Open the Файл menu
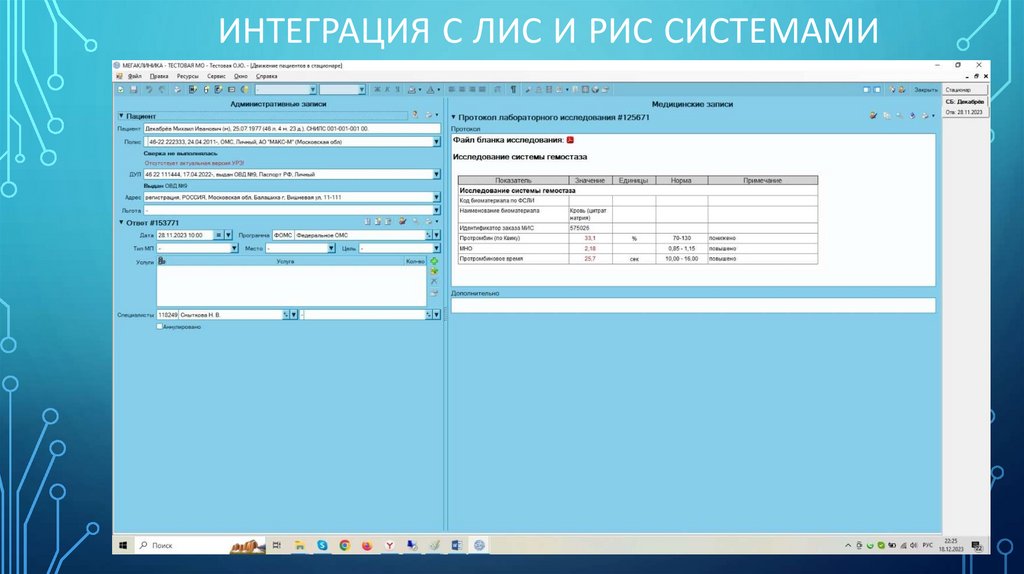Viewport: 1024px width, 574px height. click(134, 75)
